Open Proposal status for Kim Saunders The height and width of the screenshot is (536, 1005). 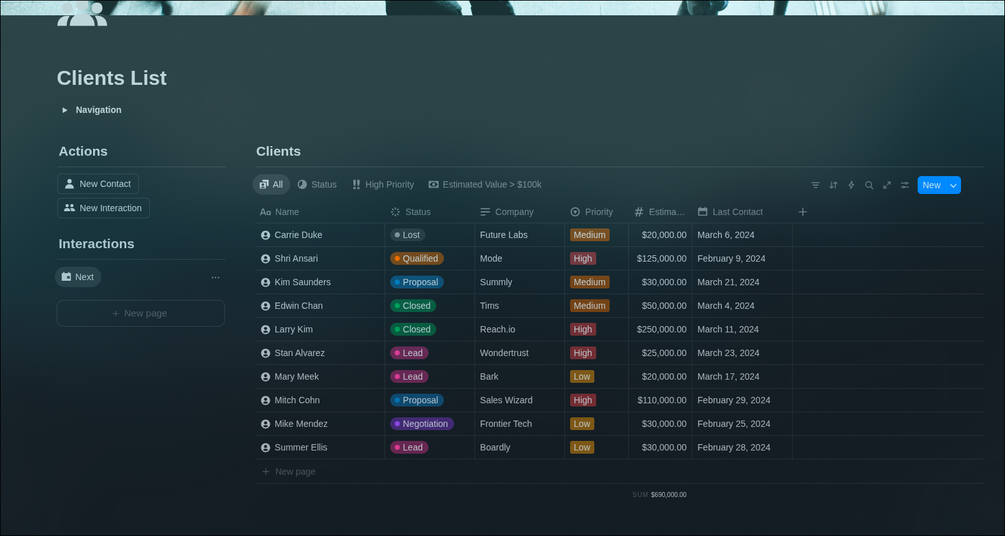(x=417, y=283)
